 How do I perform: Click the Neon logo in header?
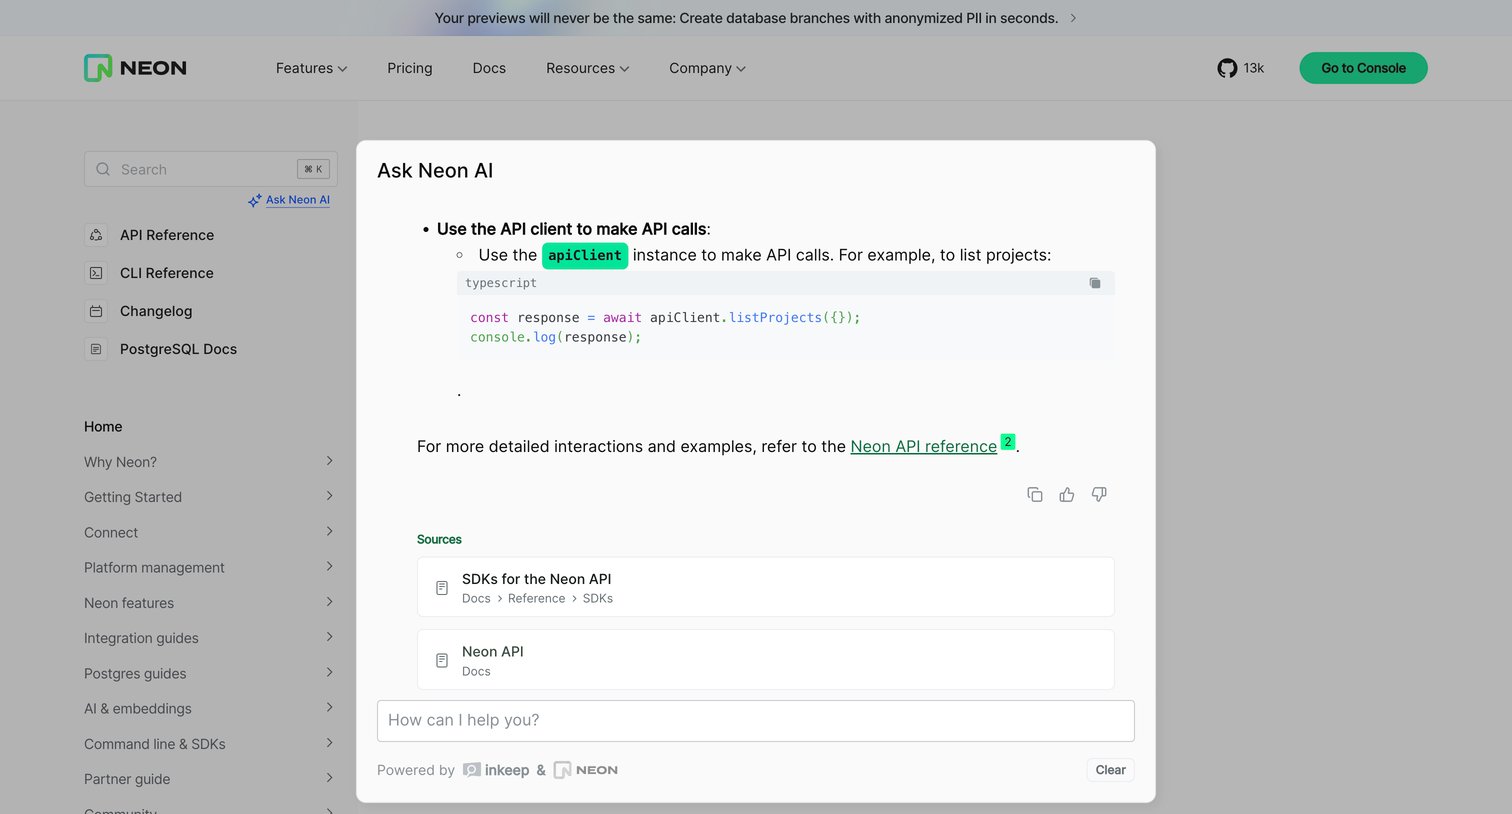(x=135, y=68)
